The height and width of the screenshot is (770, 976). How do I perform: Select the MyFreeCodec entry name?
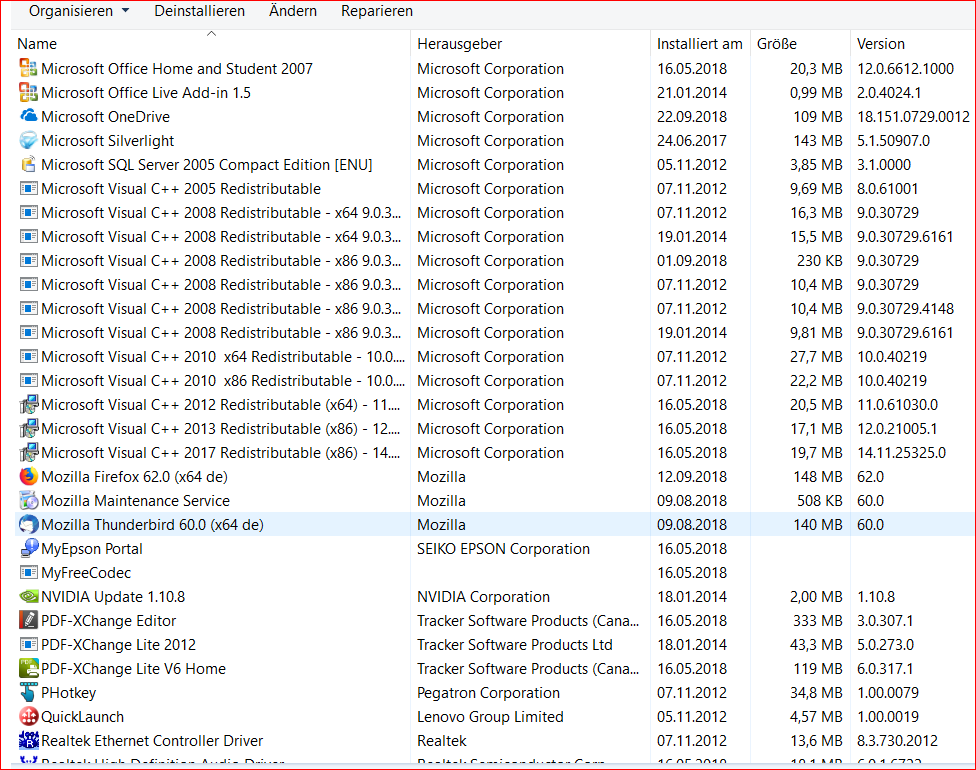(86, 573)
